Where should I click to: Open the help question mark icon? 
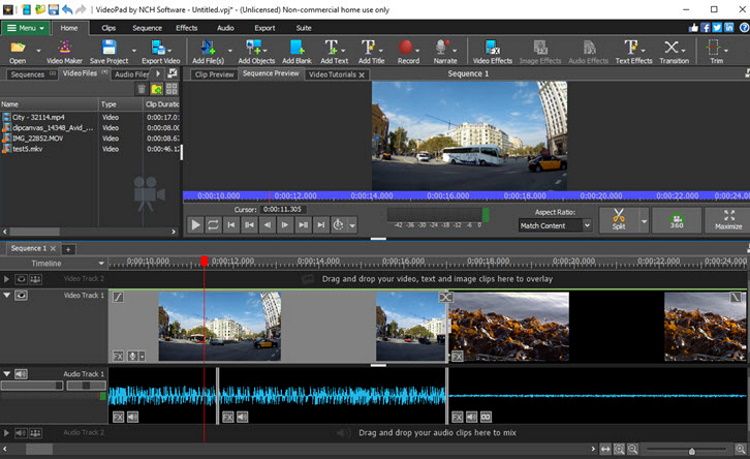click(744, 28)
